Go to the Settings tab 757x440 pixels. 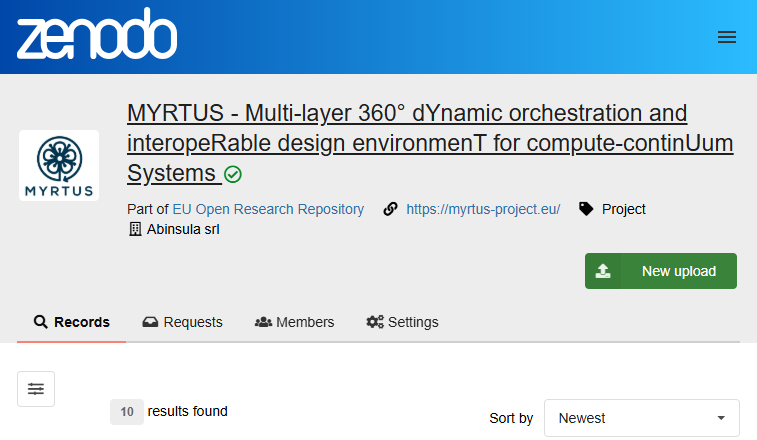pyautogui.click(x=402, y=322)
